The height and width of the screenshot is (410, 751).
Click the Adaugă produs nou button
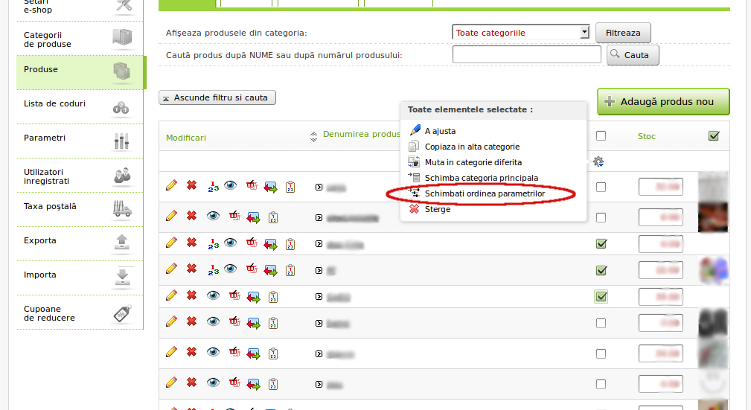click(663, 102)
